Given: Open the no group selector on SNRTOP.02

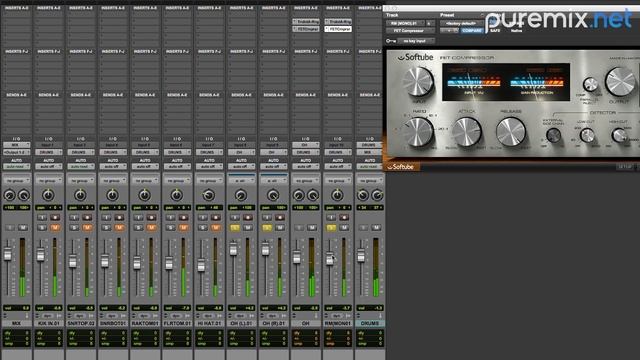Looking at the screenshot, I should click(x=80, y=180).
